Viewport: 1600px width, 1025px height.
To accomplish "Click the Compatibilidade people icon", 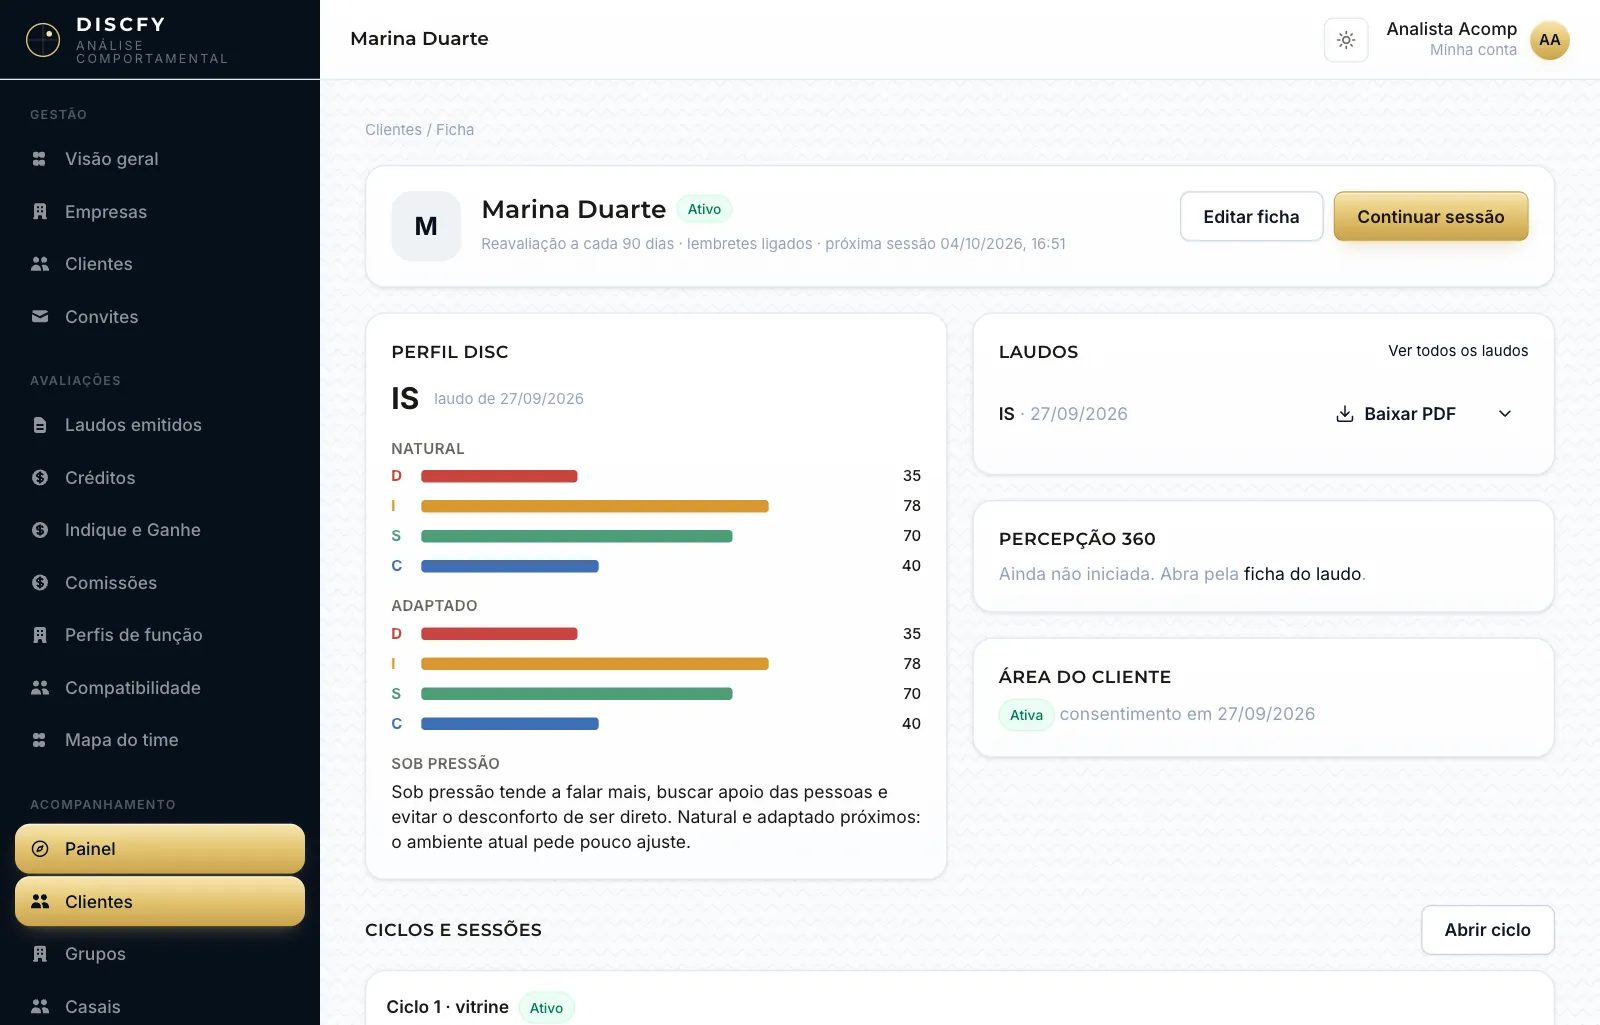I will tap(40, 688).
